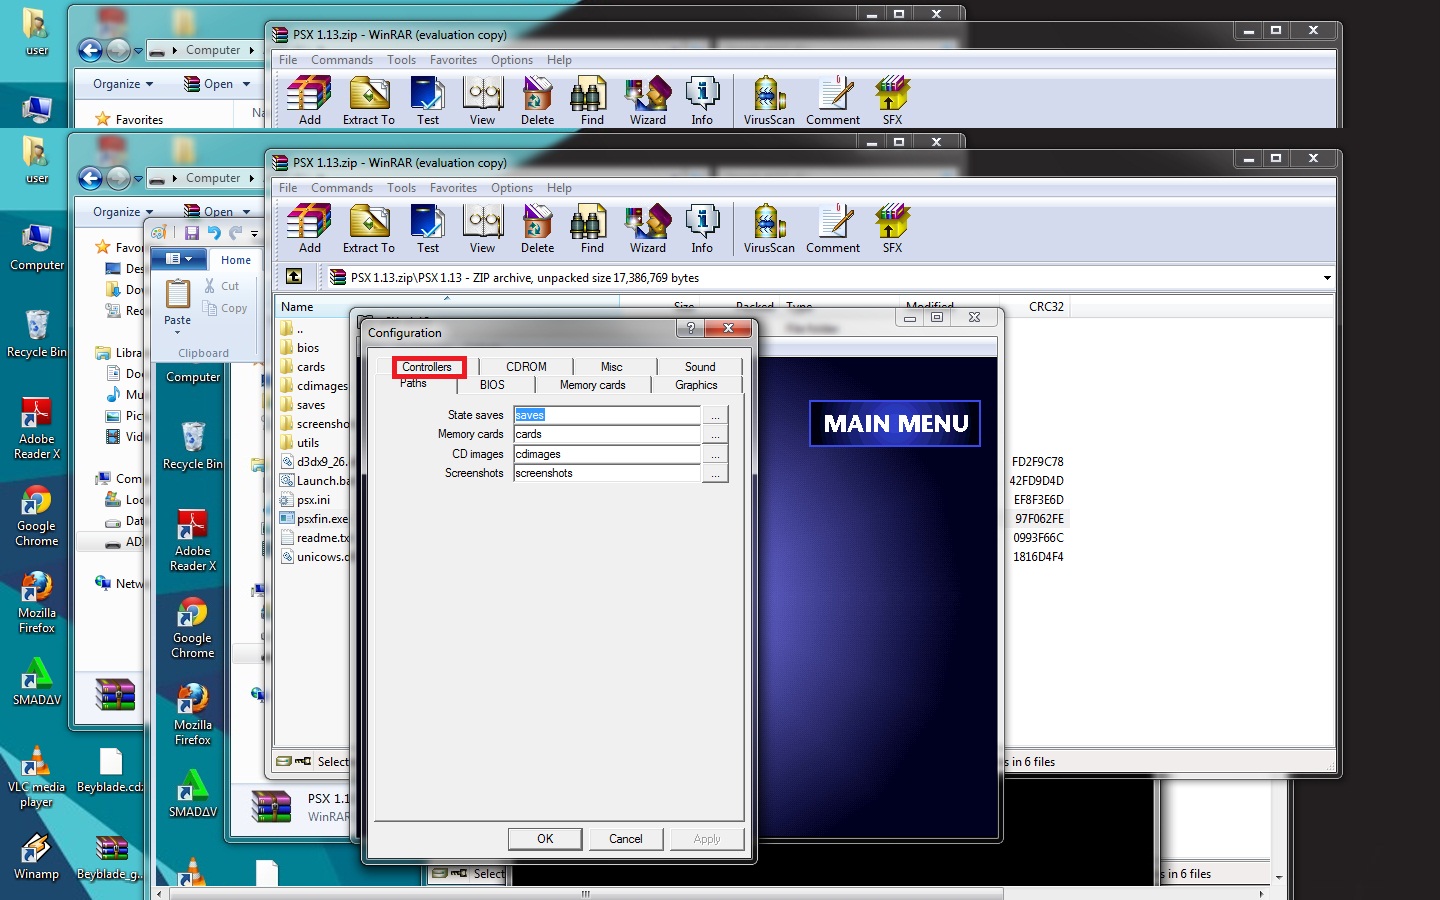1440x900 pixels.
Task: Open Options menu in WinRAR window listing files
Action: click(512, 188)
